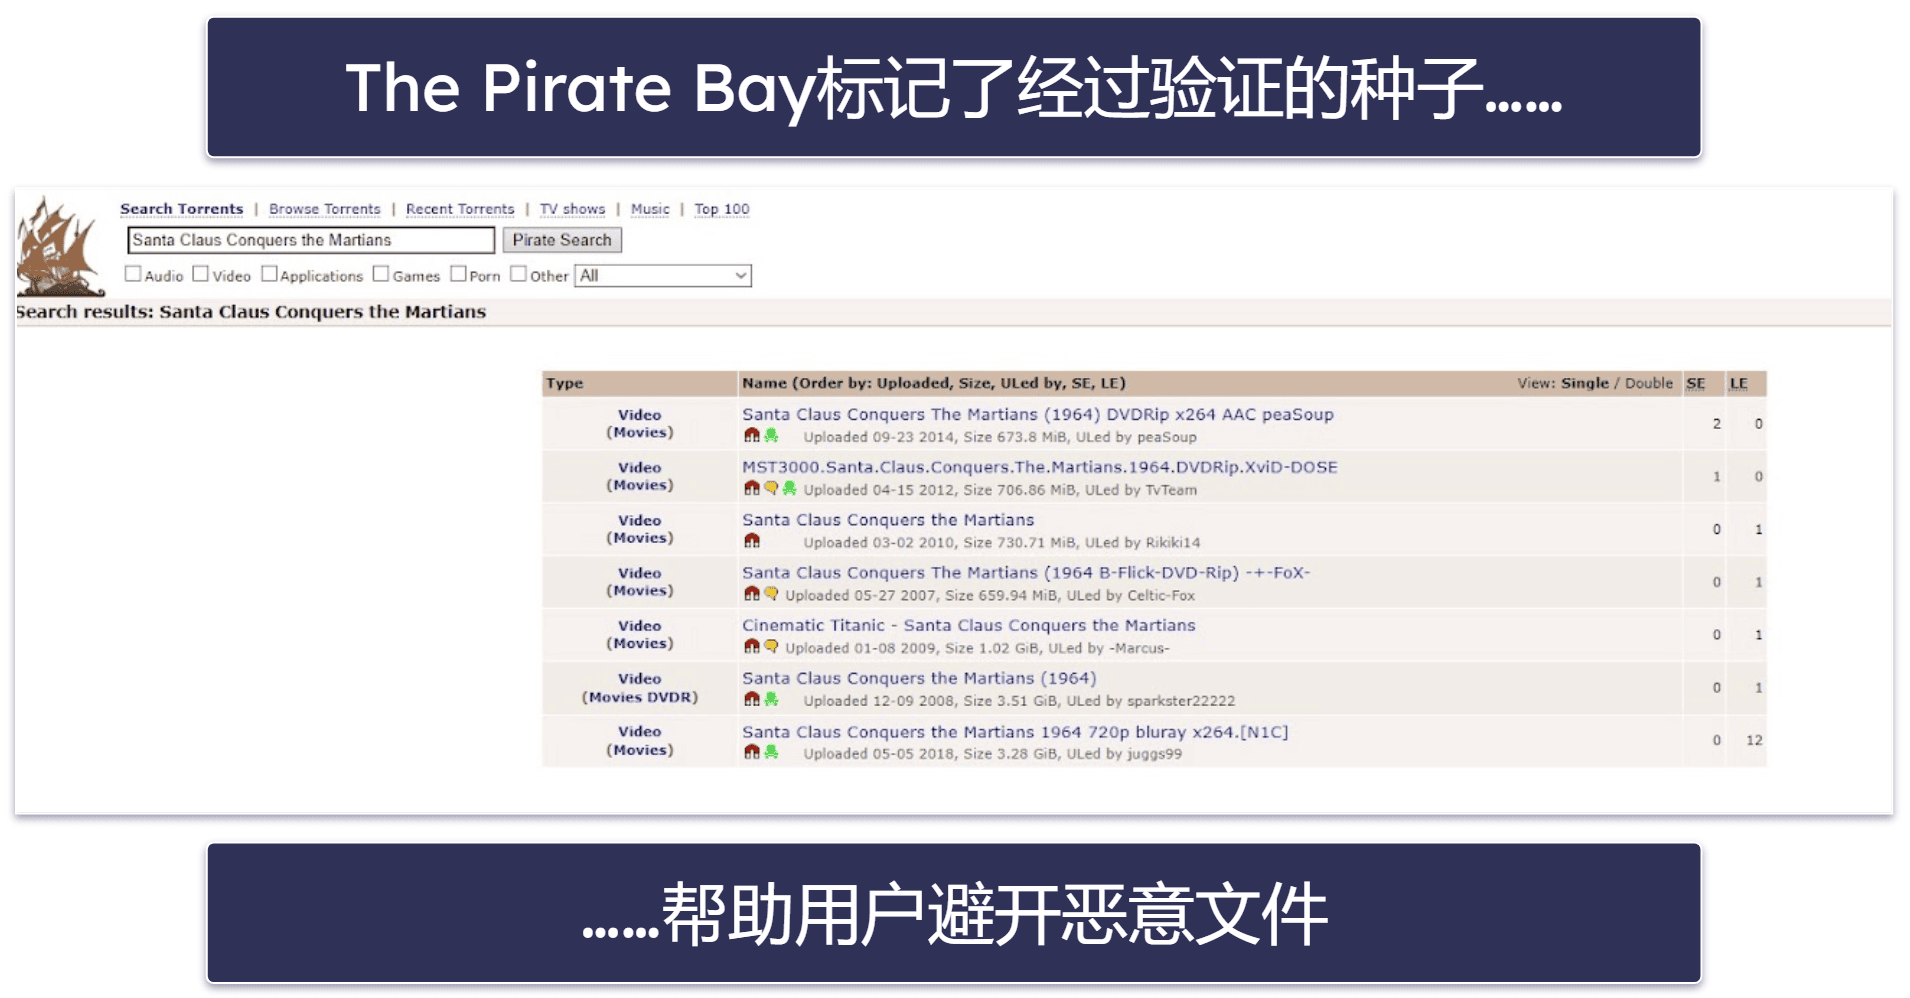Open uploader juggs99's profile

tap(1154, 754)
